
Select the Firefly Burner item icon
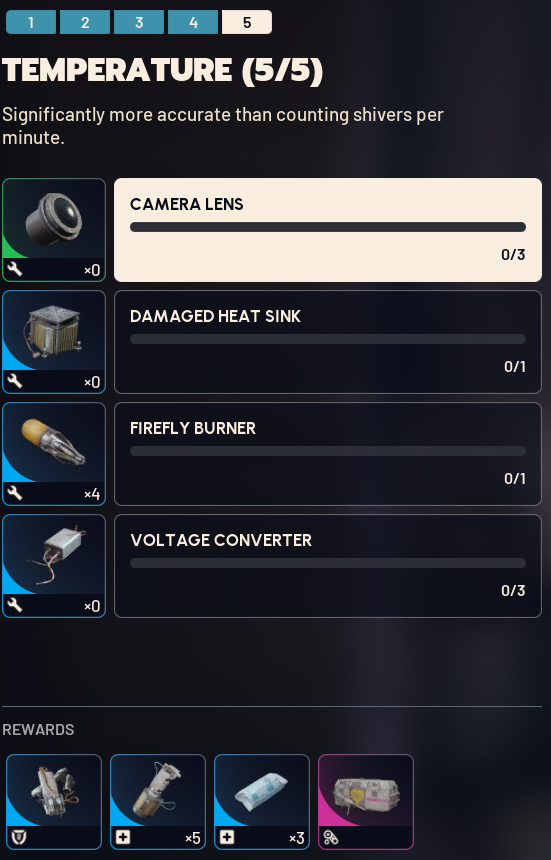pyautogui.click(x=54, y=454)
